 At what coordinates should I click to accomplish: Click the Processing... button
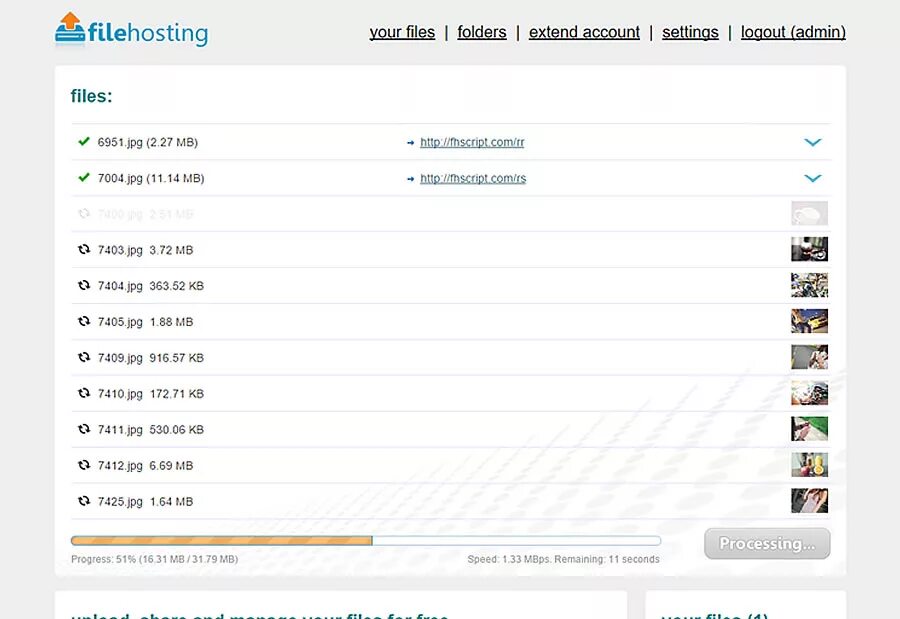point(767,543)
